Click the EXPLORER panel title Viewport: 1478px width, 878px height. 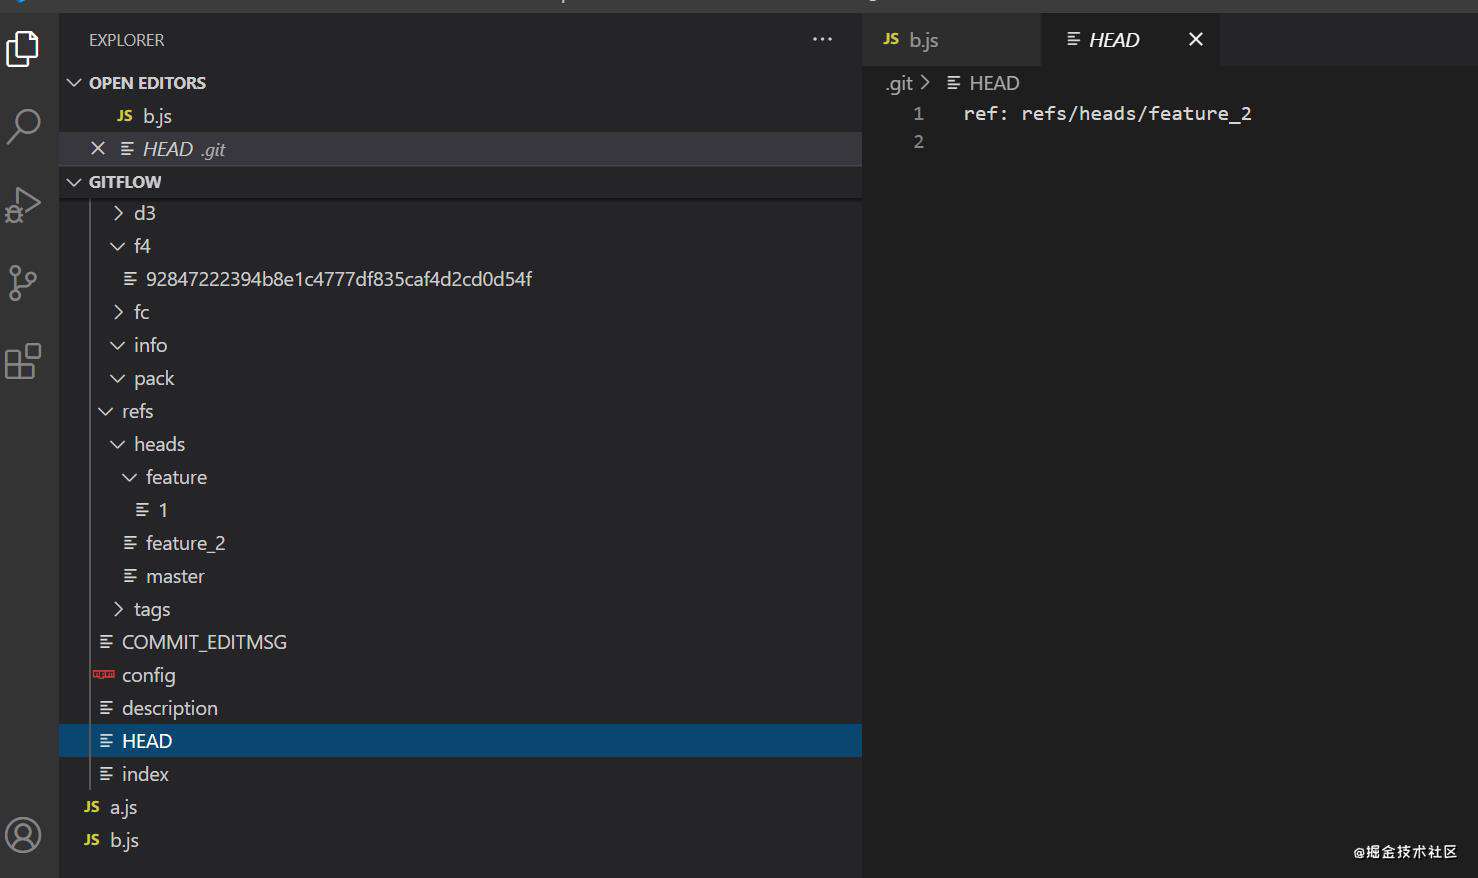tap(126, 40)
